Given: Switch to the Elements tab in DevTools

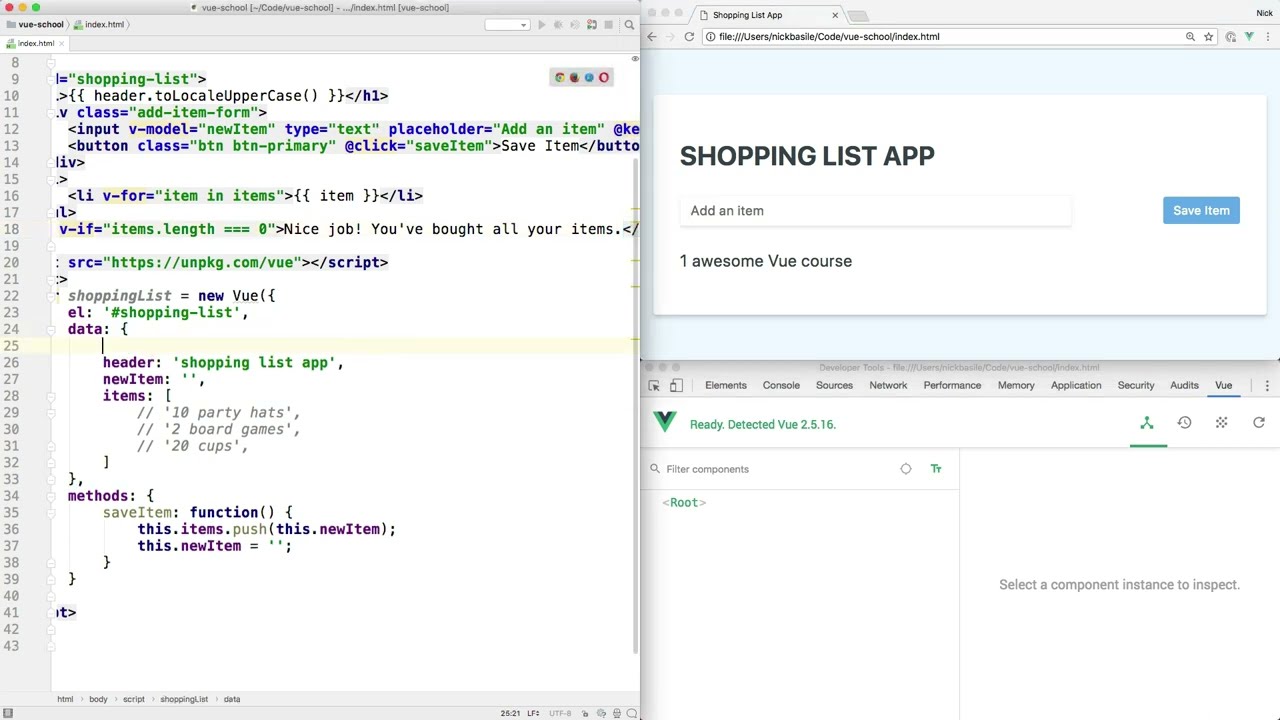Looking at the screenshot, I should click(x=726, y=385).
